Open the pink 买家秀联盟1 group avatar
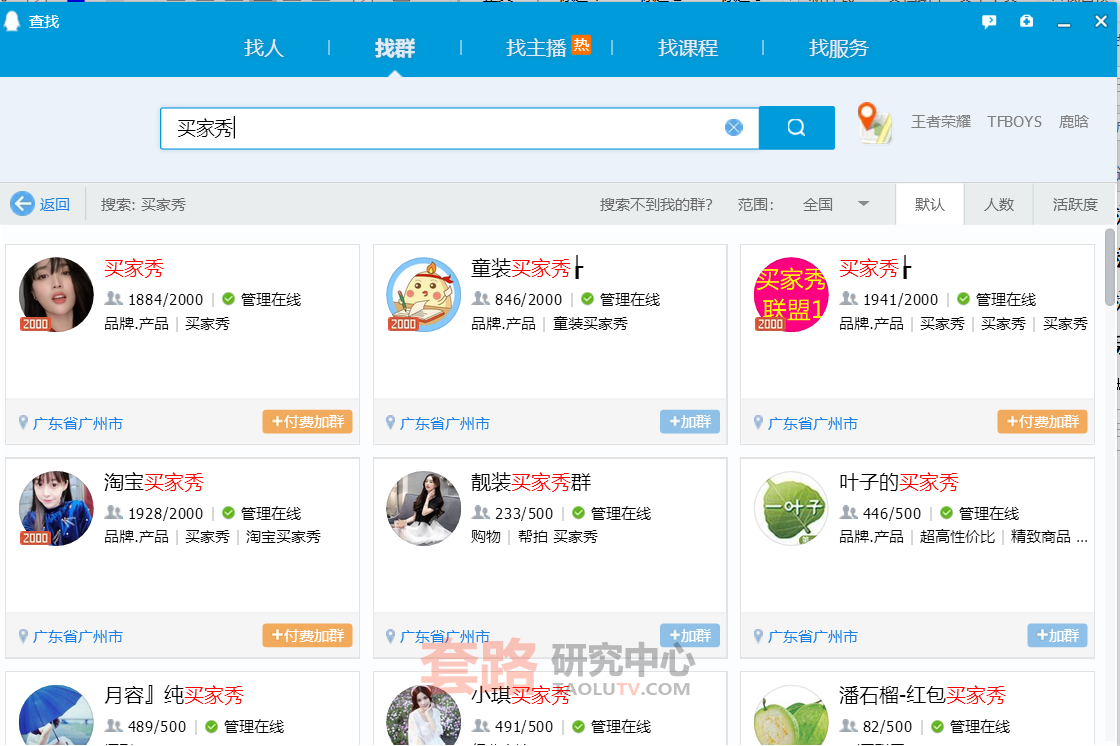This screenshot has width=1120, height=746. tap(791, 294)
